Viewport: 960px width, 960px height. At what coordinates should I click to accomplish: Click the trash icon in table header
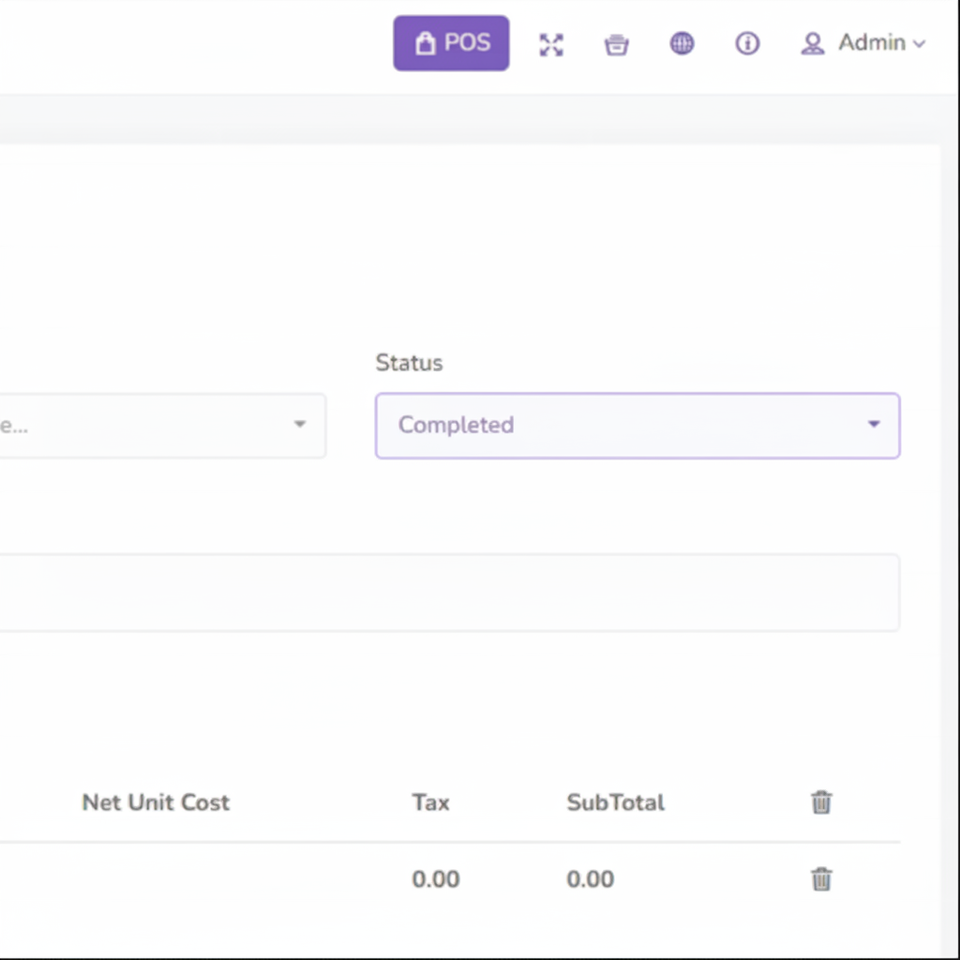tap(821, 802)
